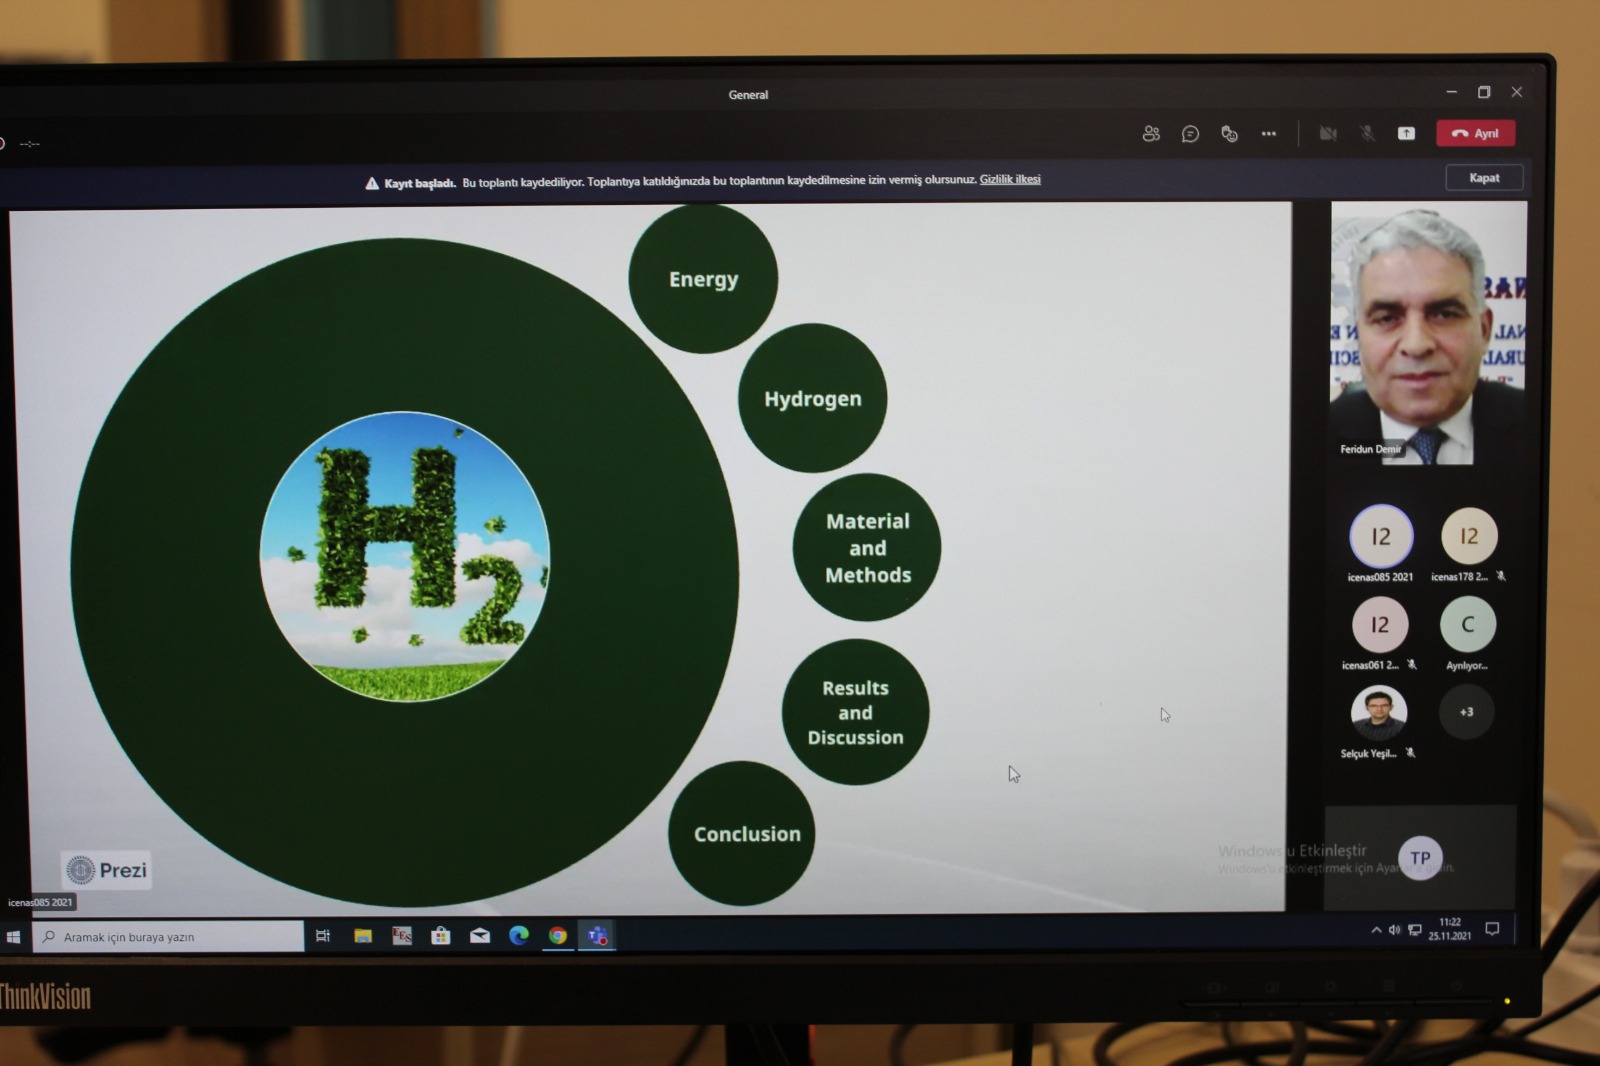Click the volume icon in system tray
Viewport: 1600px width, 1066px height.
pos(1394,930)
